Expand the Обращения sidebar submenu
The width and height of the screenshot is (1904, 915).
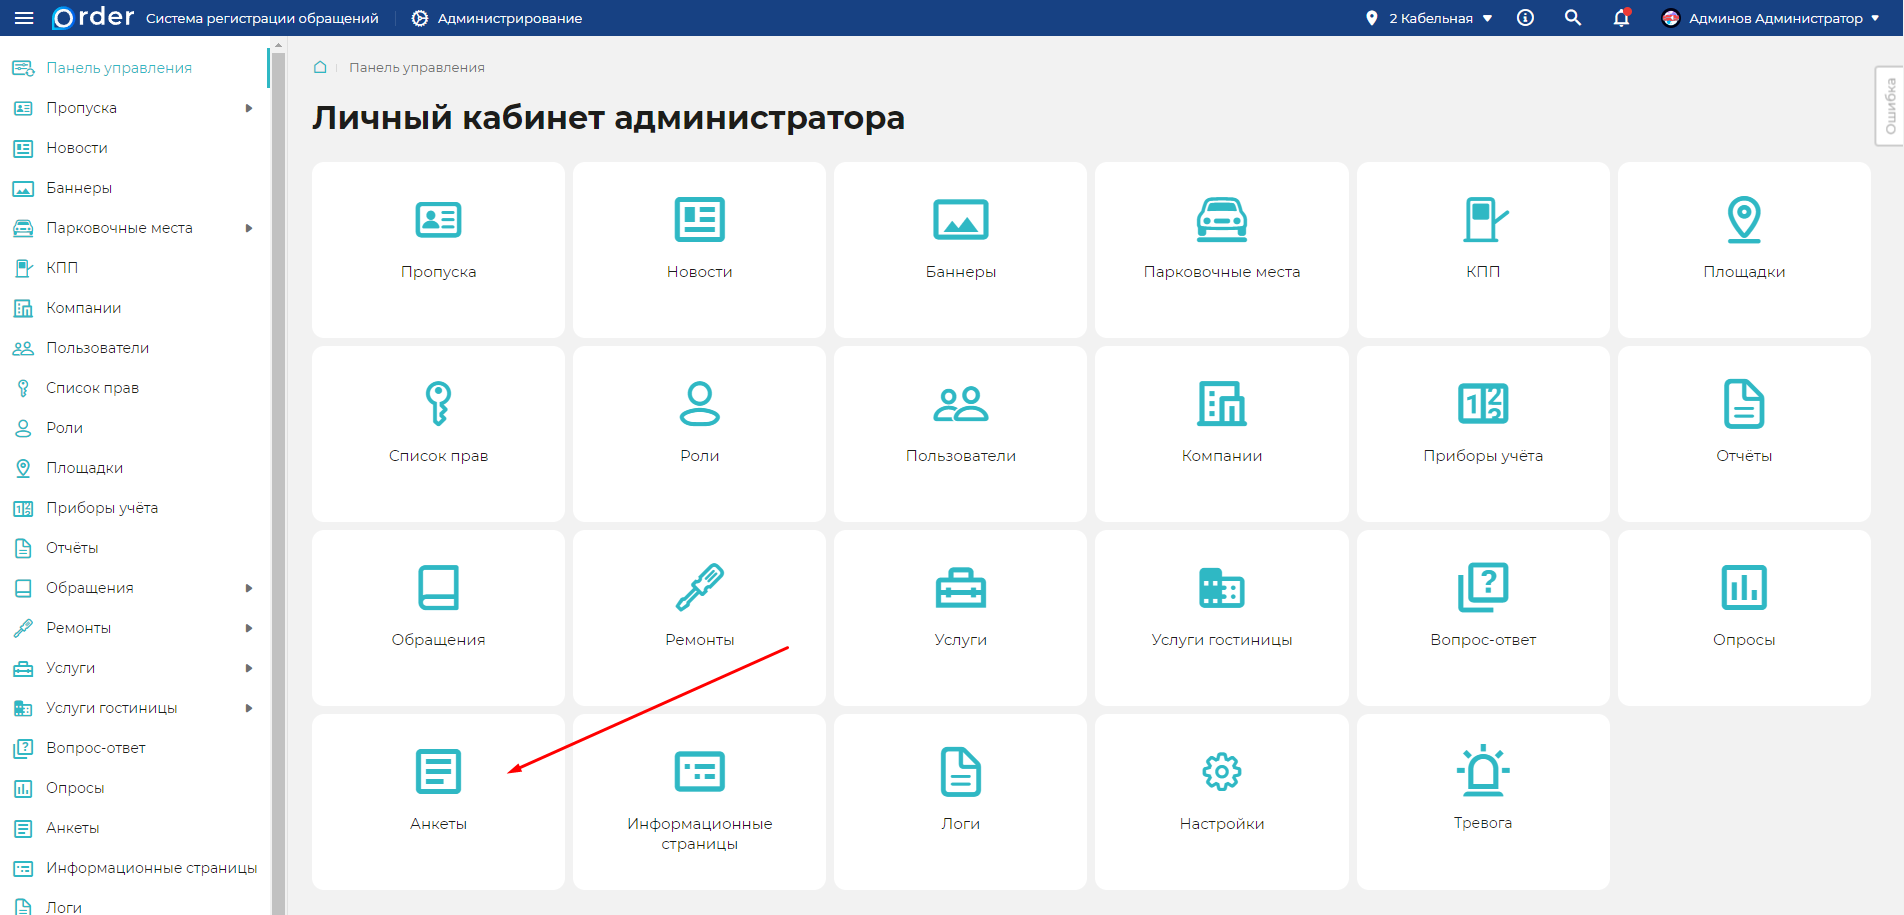click(249, 588)
